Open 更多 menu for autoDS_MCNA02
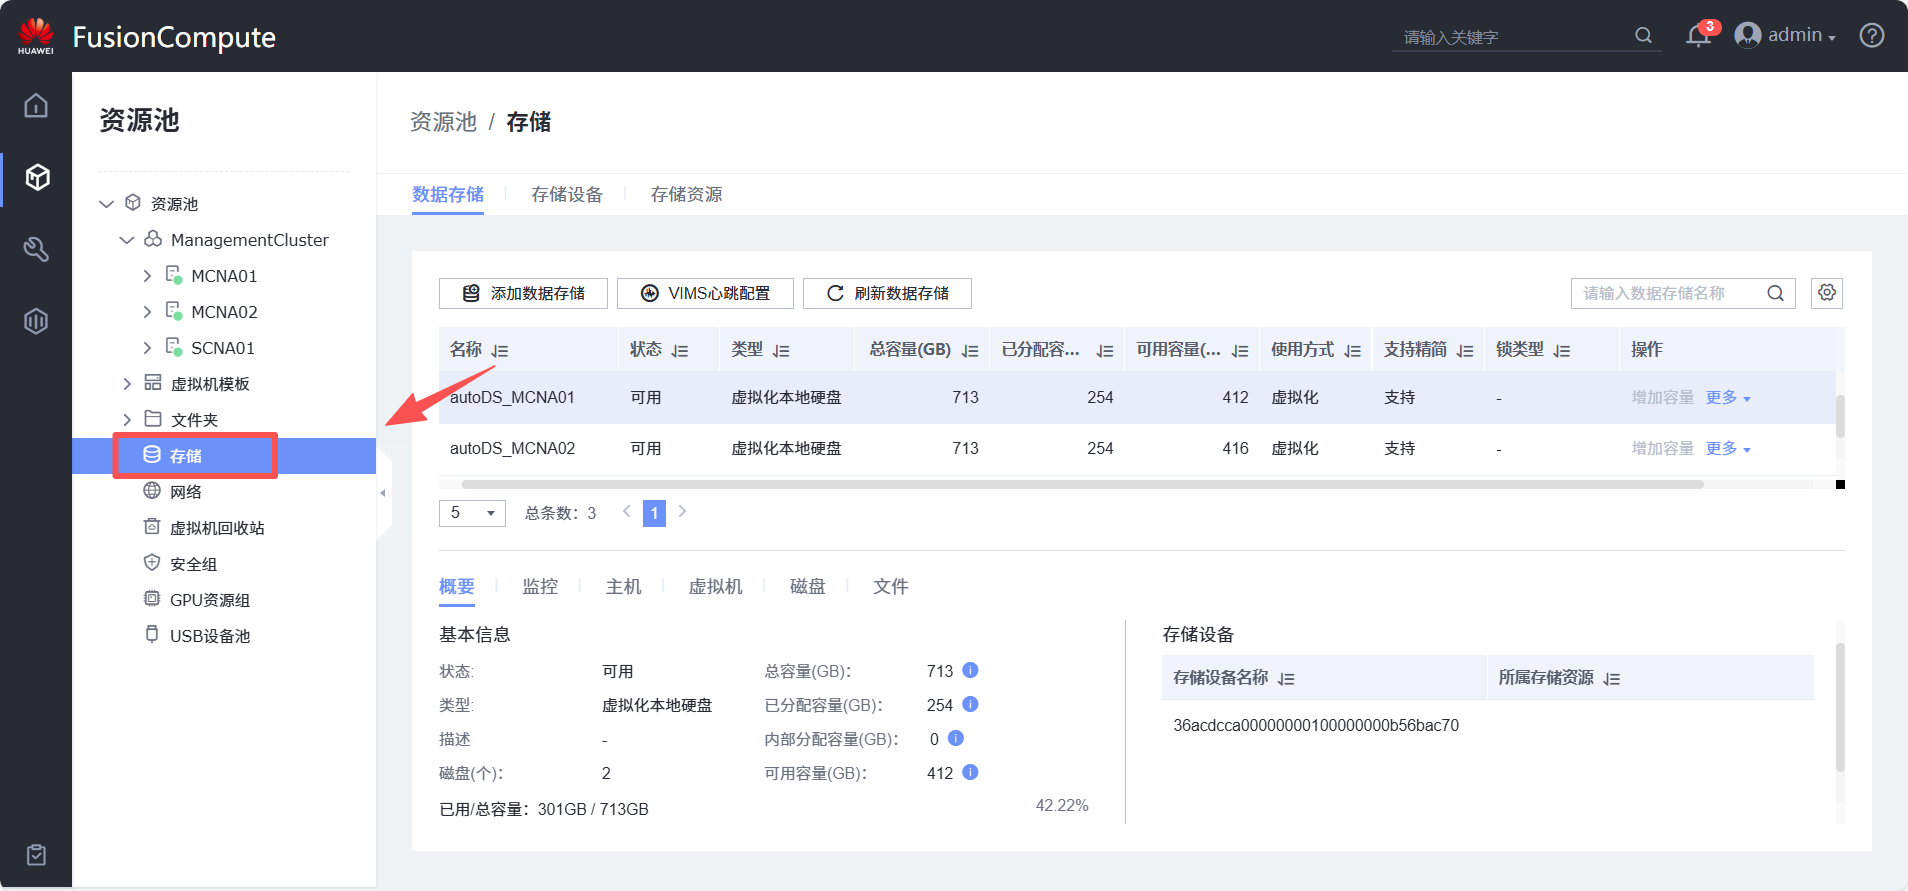The image size is (1908, 891). pos(1728,448)
